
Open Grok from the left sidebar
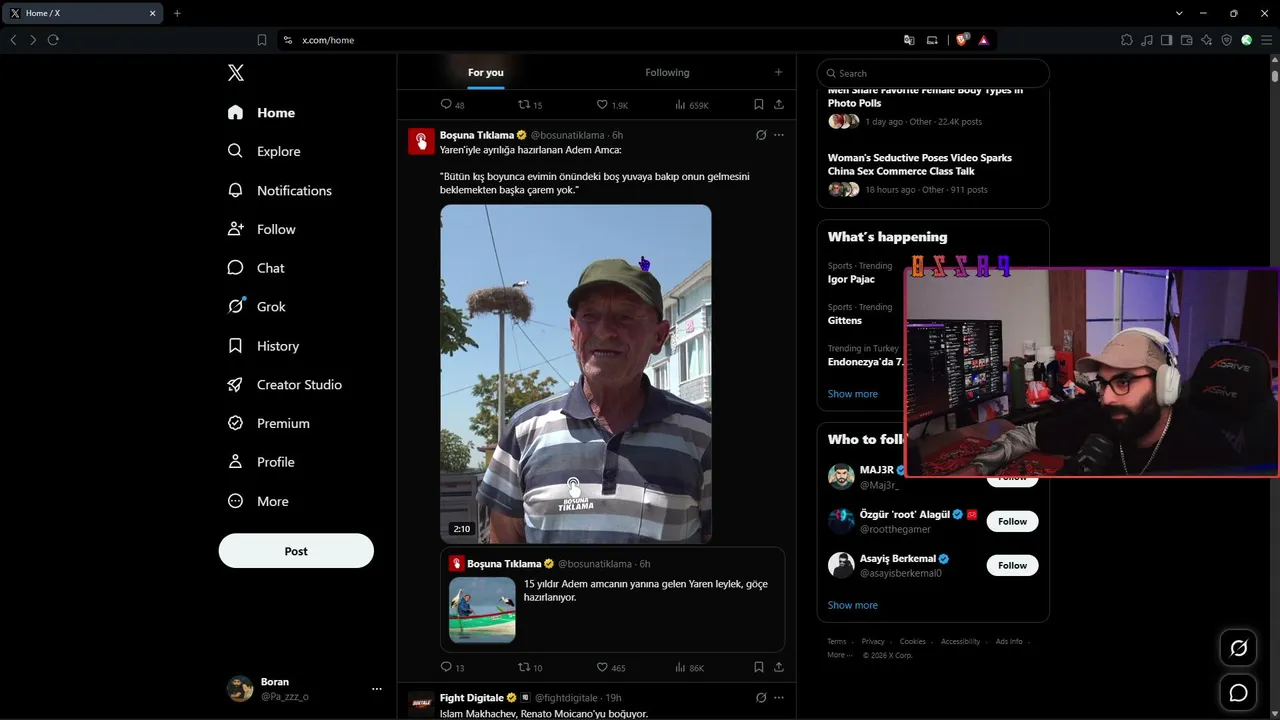pyautogui.click(x=256, y=307)
